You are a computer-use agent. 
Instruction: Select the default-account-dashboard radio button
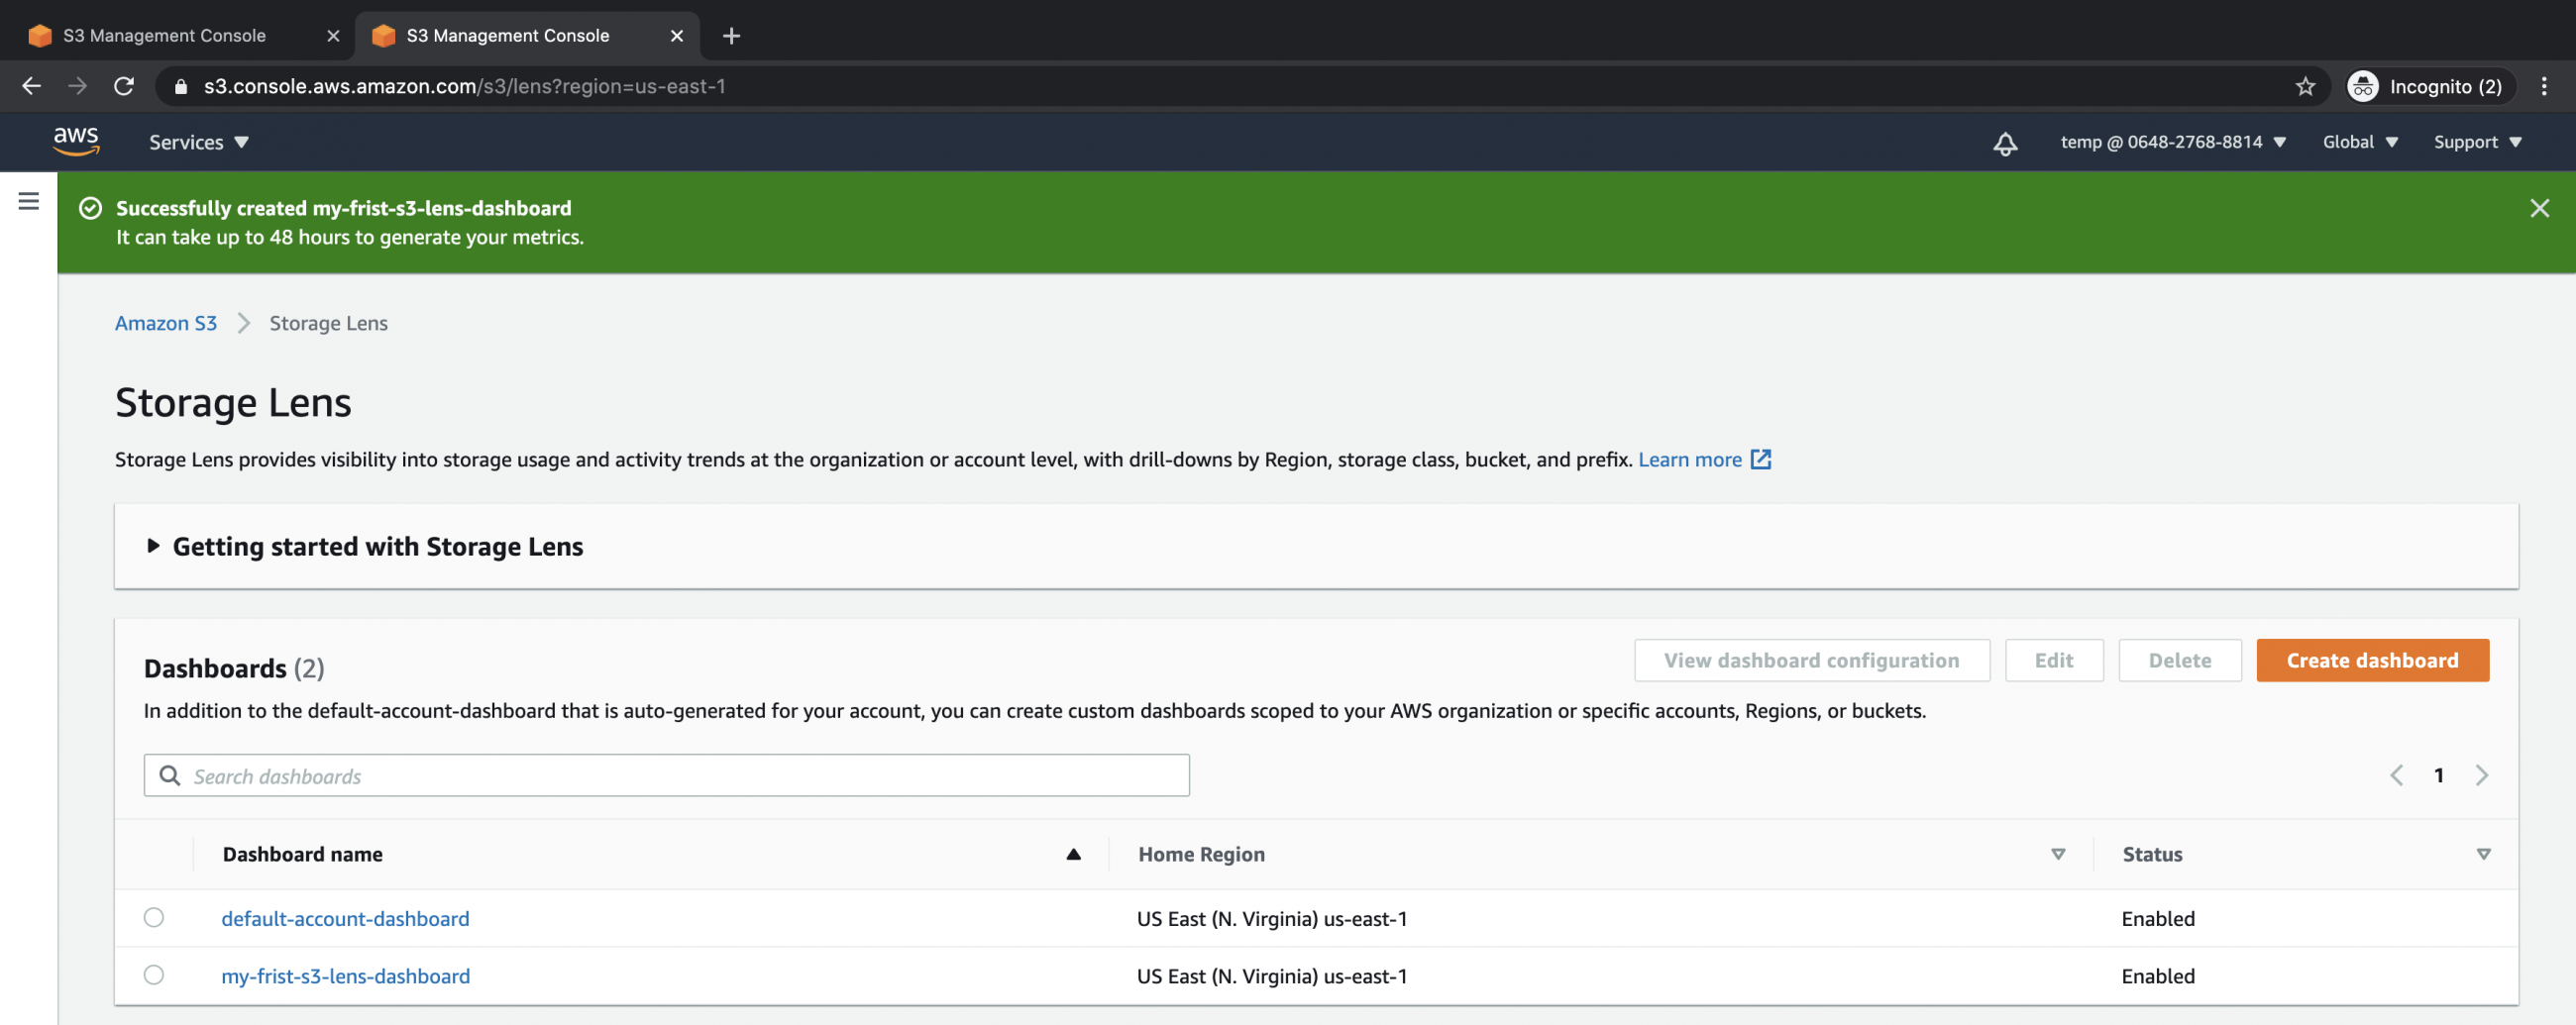tap(154, 917)
